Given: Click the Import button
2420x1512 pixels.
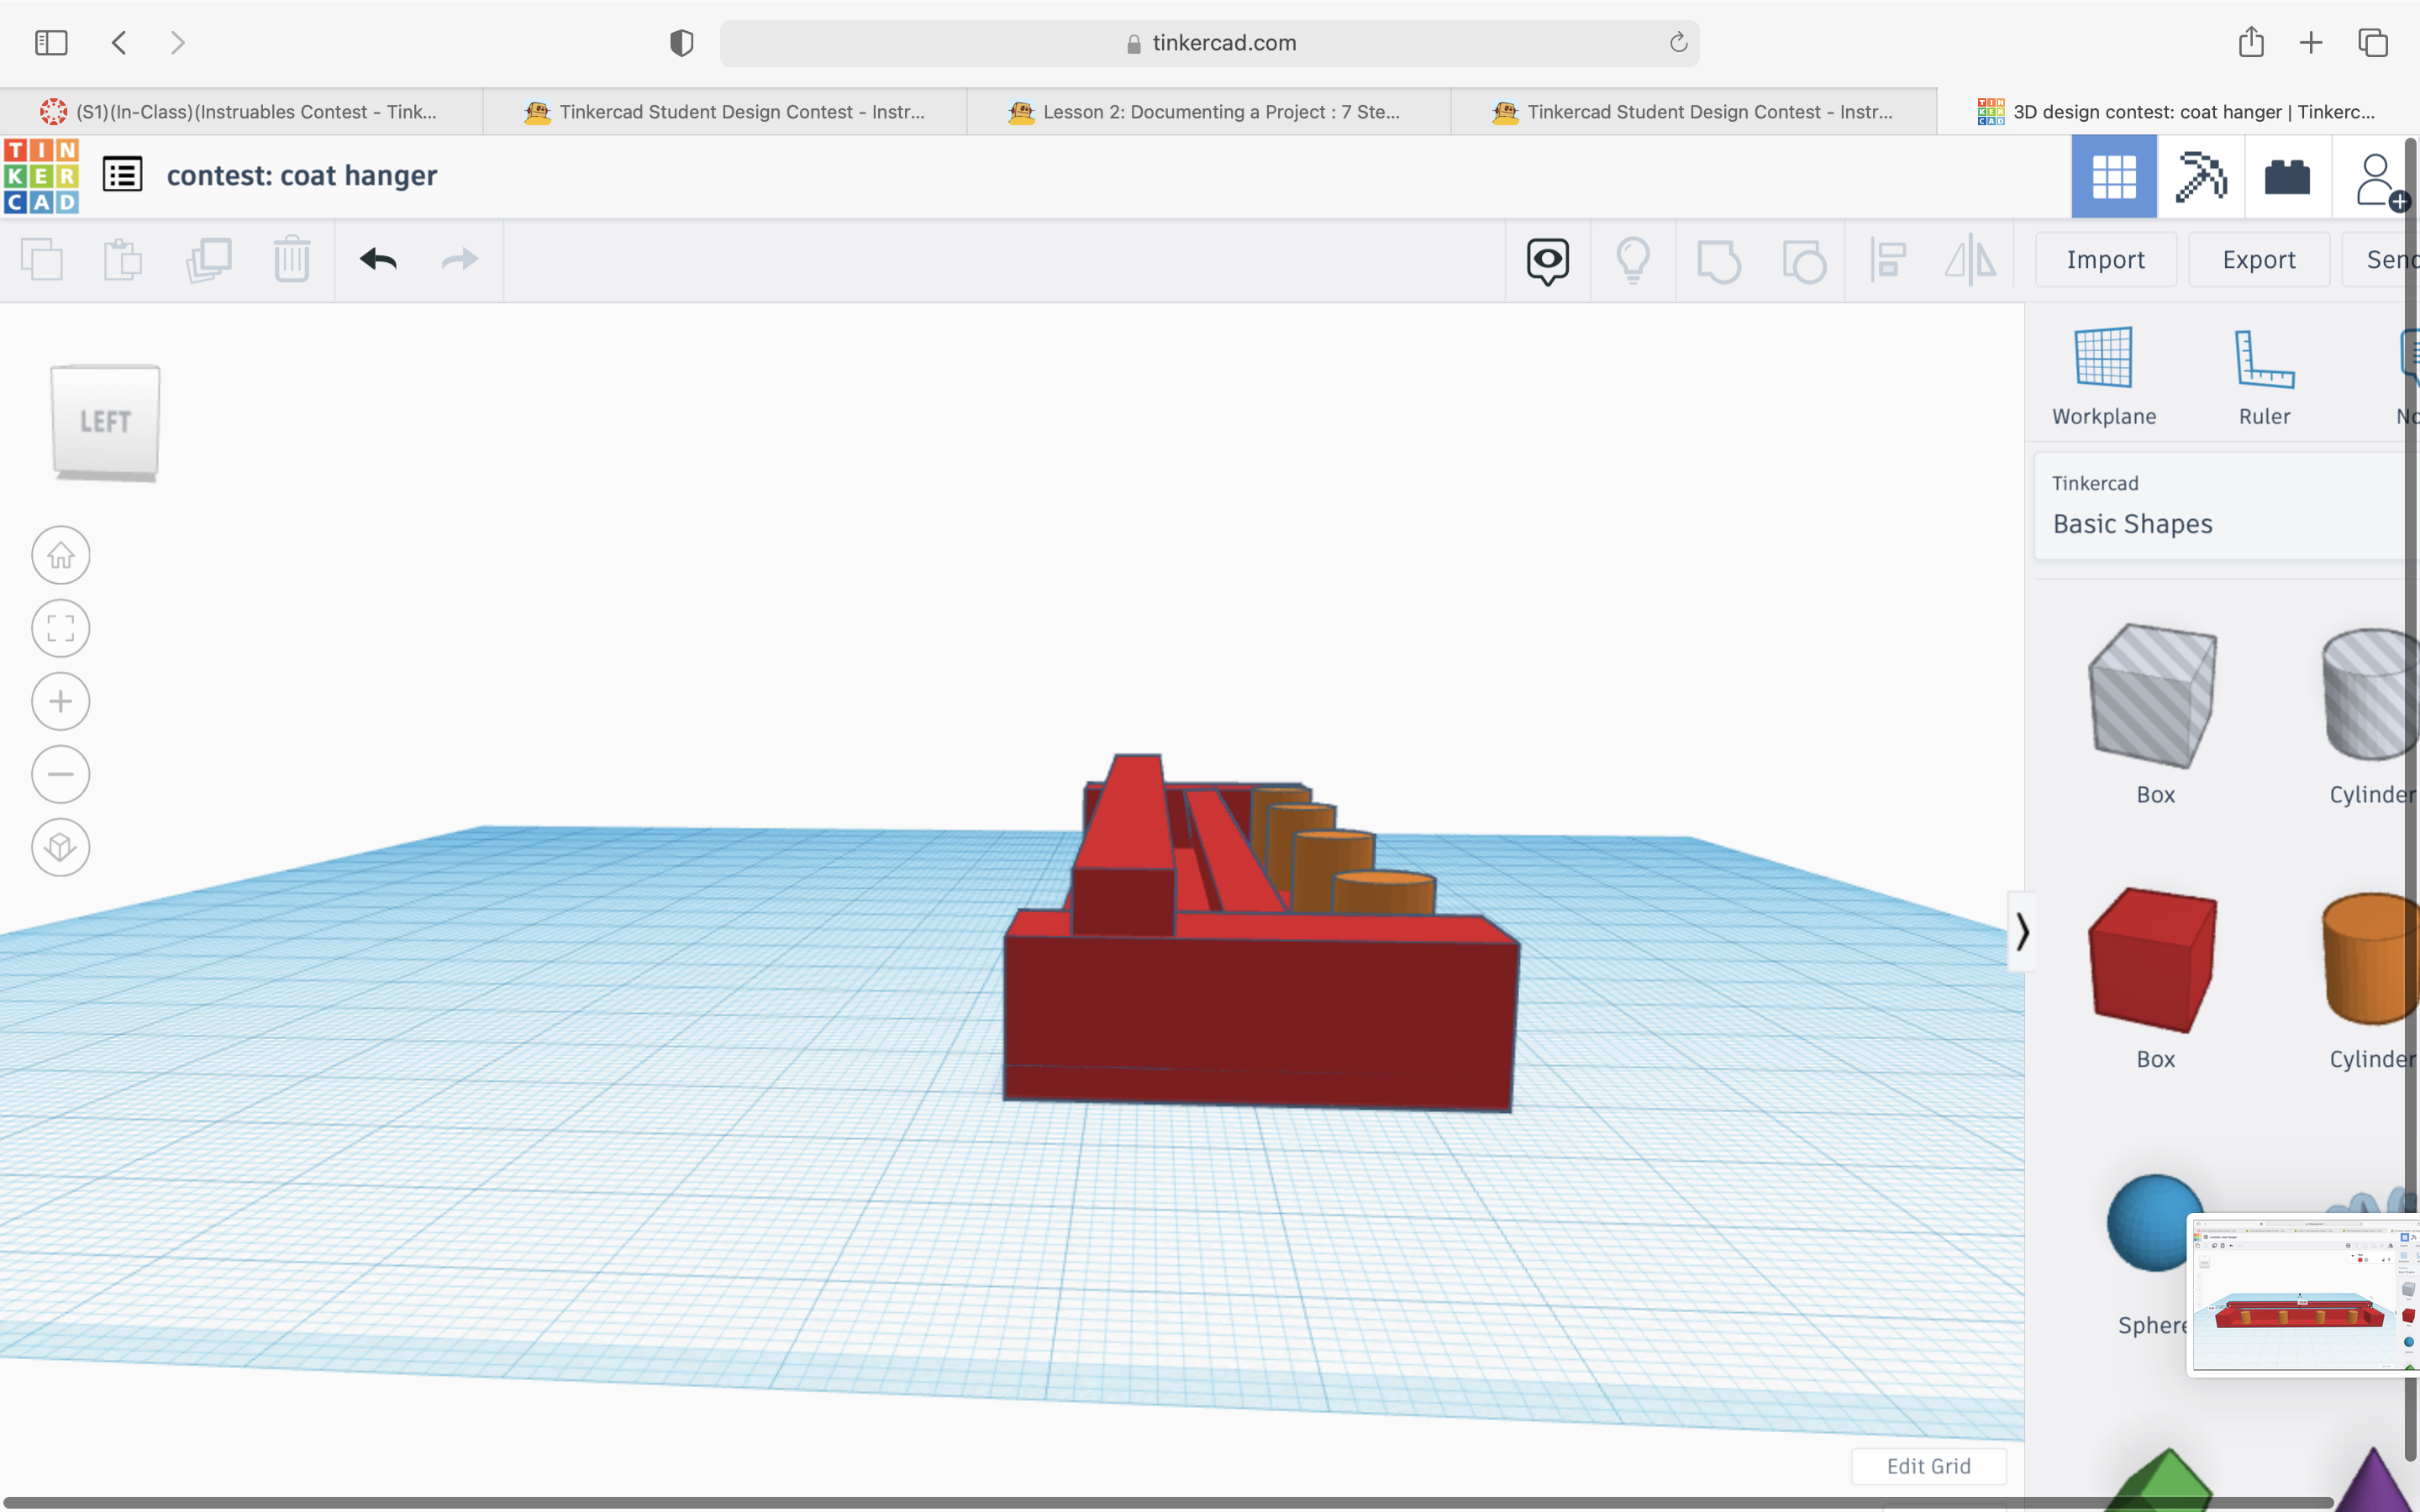Looking at the screenshot, I should click(2105, 260).
